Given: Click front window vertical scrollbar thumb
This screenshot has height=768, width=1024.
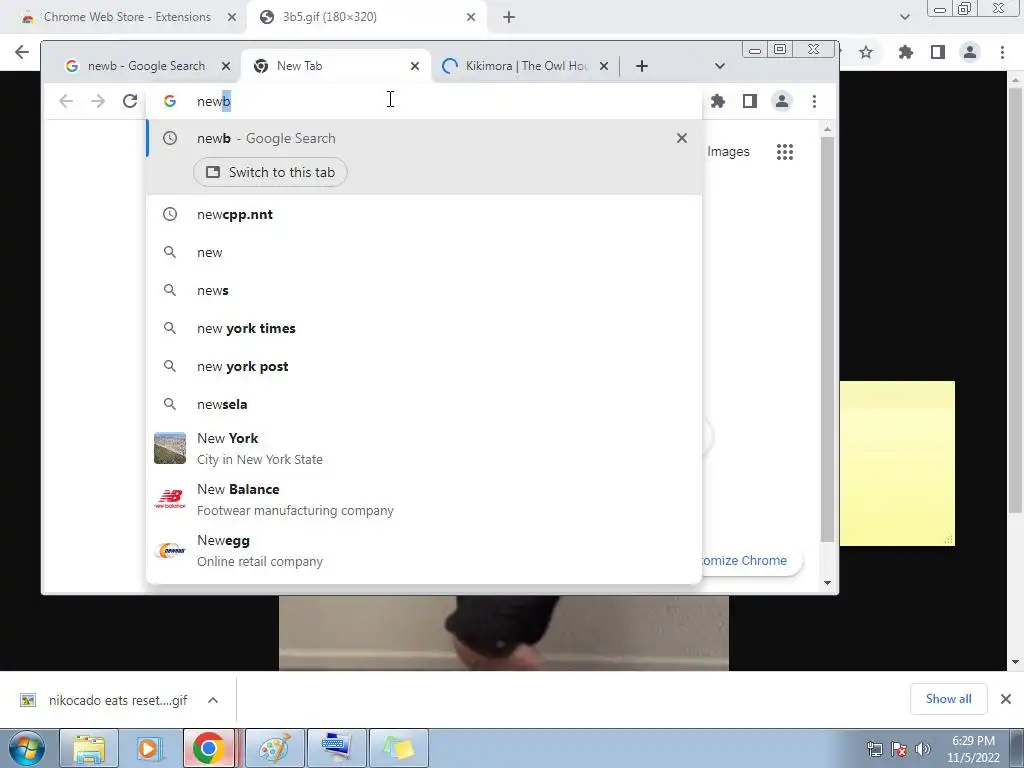Looking at the screenshot, I should (x=827, y=340).
